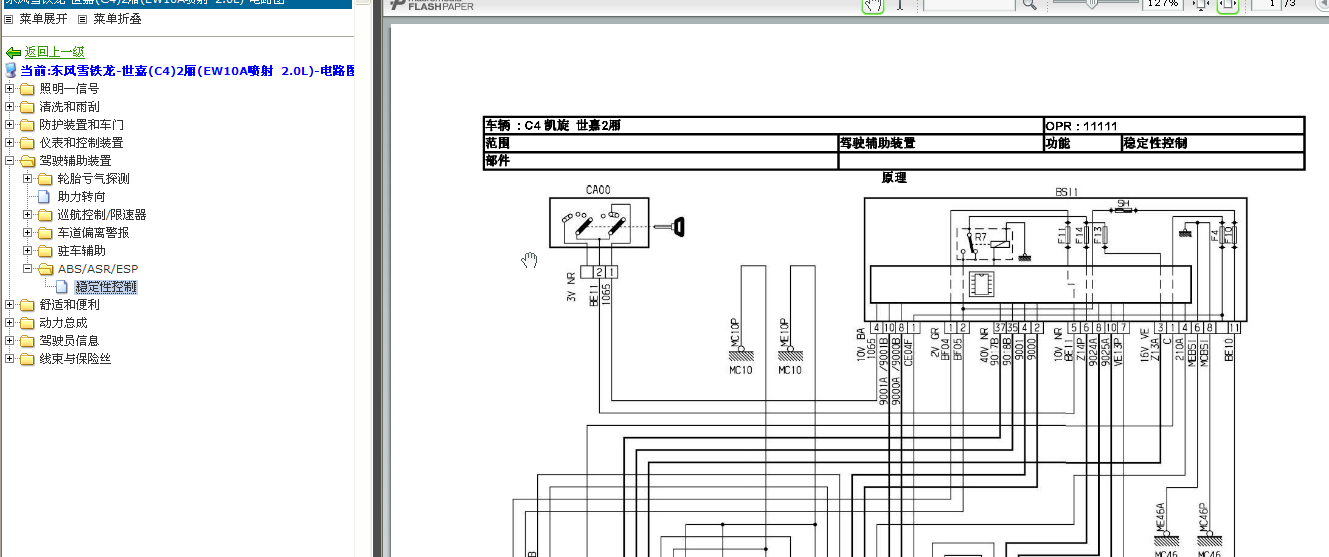Click the folder icon of 清洗和雨刮
This screenshot has height=557, width=1329.
coord(28,107)
